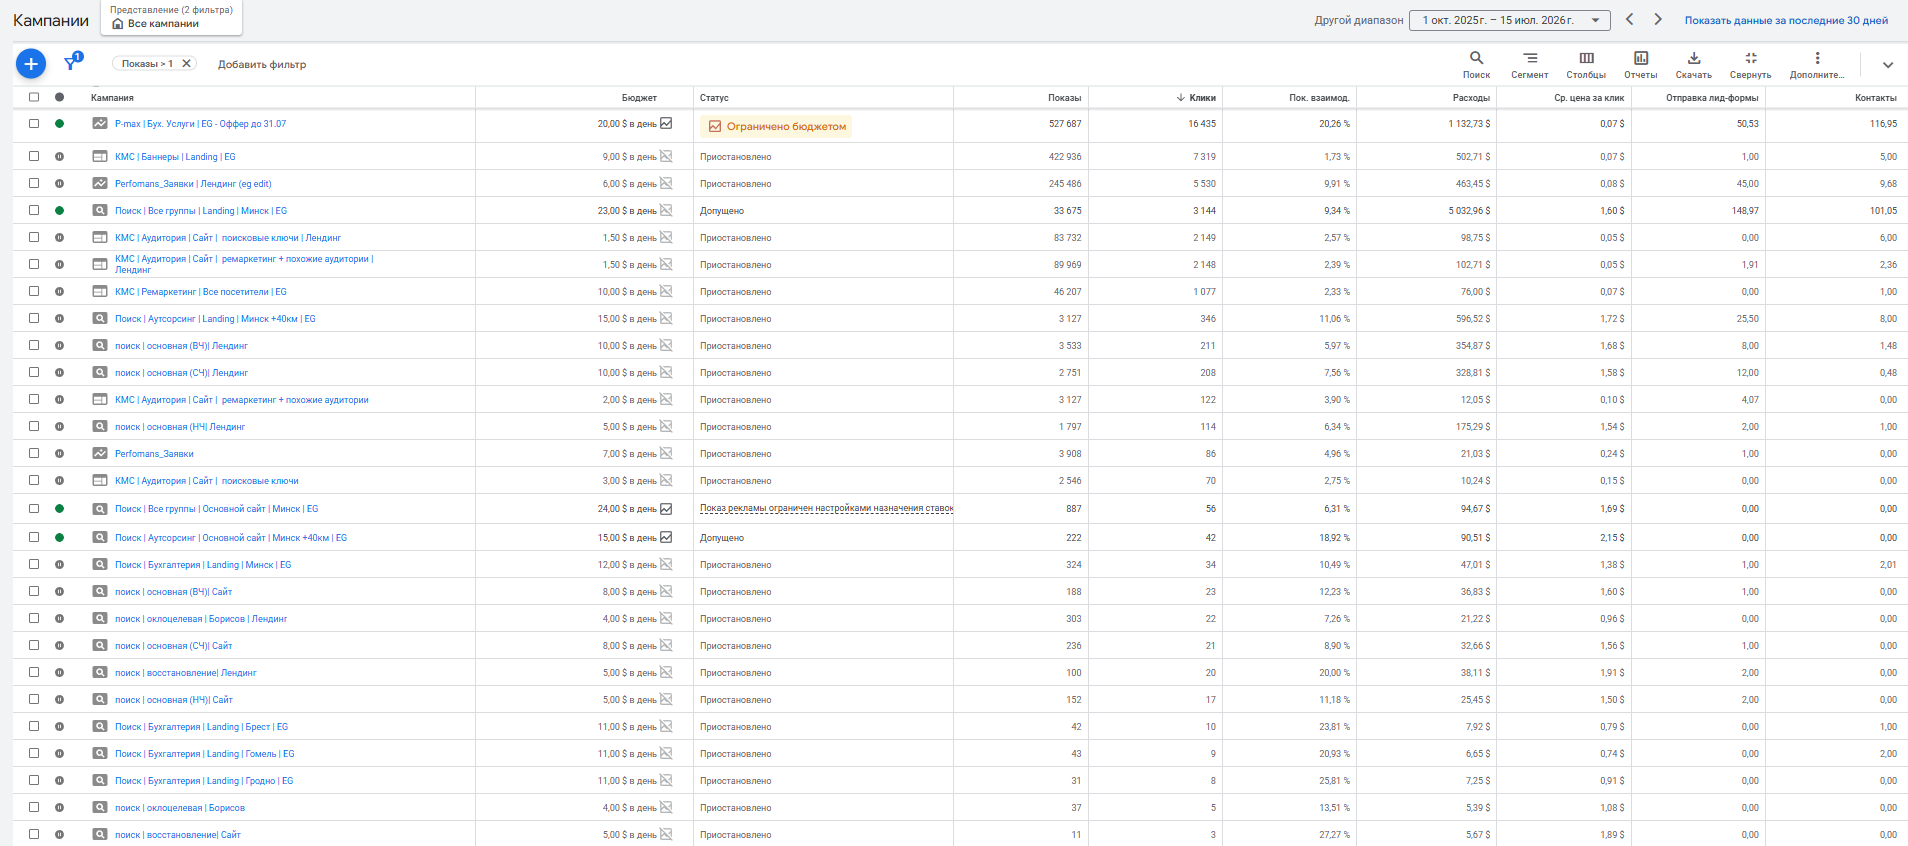Sort by the Расходы column header
1908x846 pixels.
[x=1471, y=98]
